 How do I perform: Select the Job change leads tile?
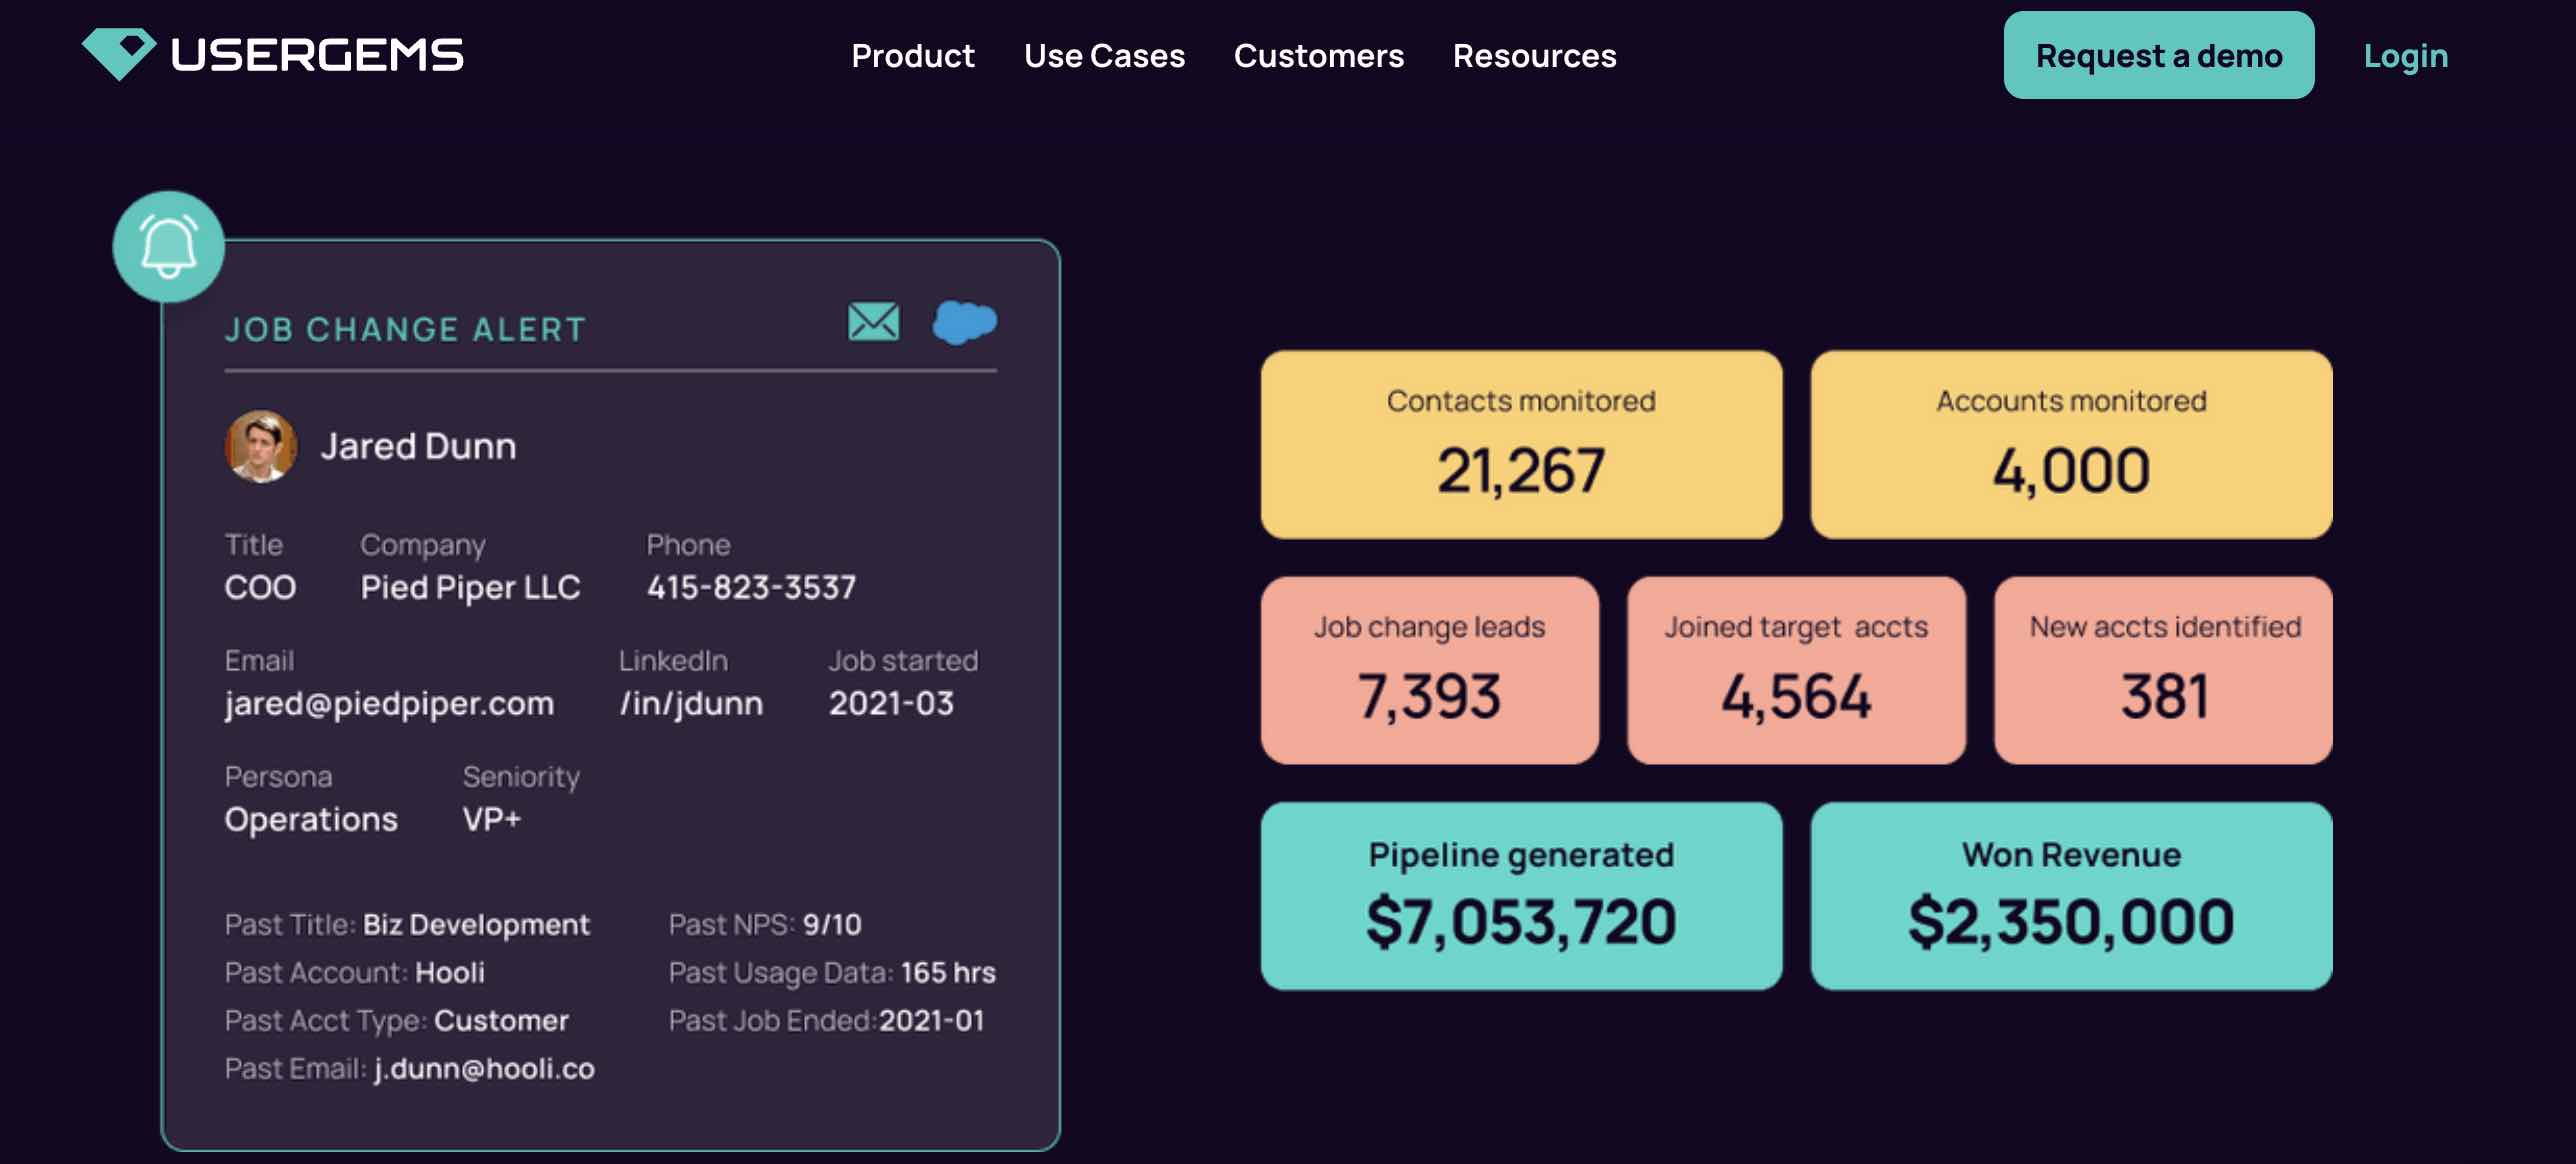pyautogui.click(x=1429, y=671)
